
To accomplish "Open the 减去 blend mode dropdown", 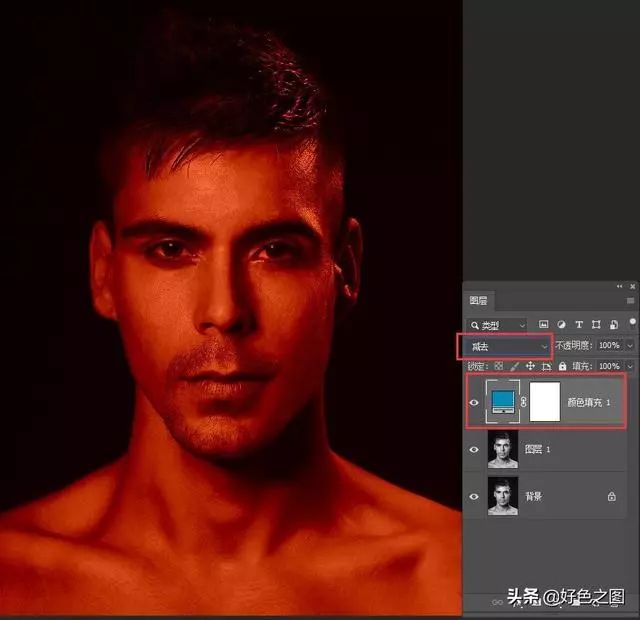I will click(505, 346).
